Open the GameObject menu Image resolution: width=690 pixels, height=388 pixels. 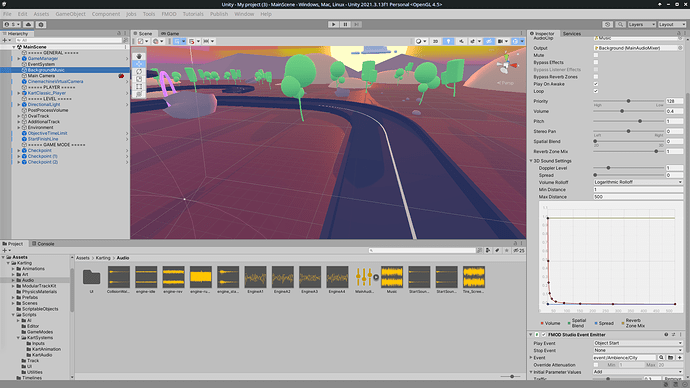70,14
